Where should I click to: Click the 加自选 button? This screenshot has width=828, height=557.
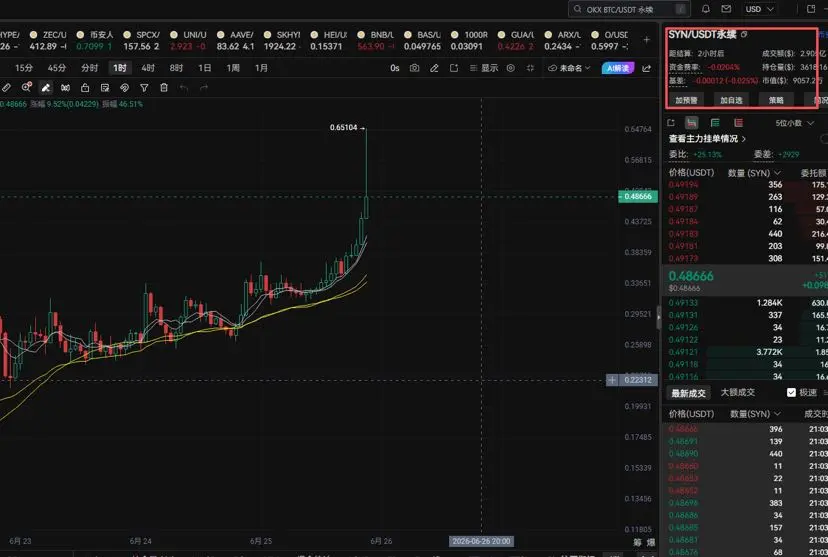(x=731, y=100)
